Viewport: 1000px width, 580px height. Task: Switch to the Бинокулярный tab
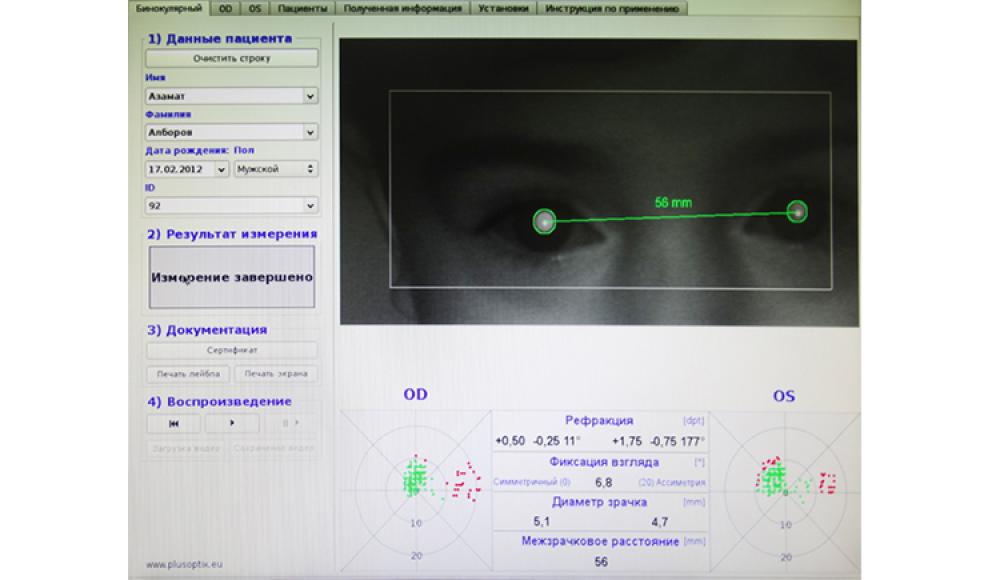coord(169,8)
